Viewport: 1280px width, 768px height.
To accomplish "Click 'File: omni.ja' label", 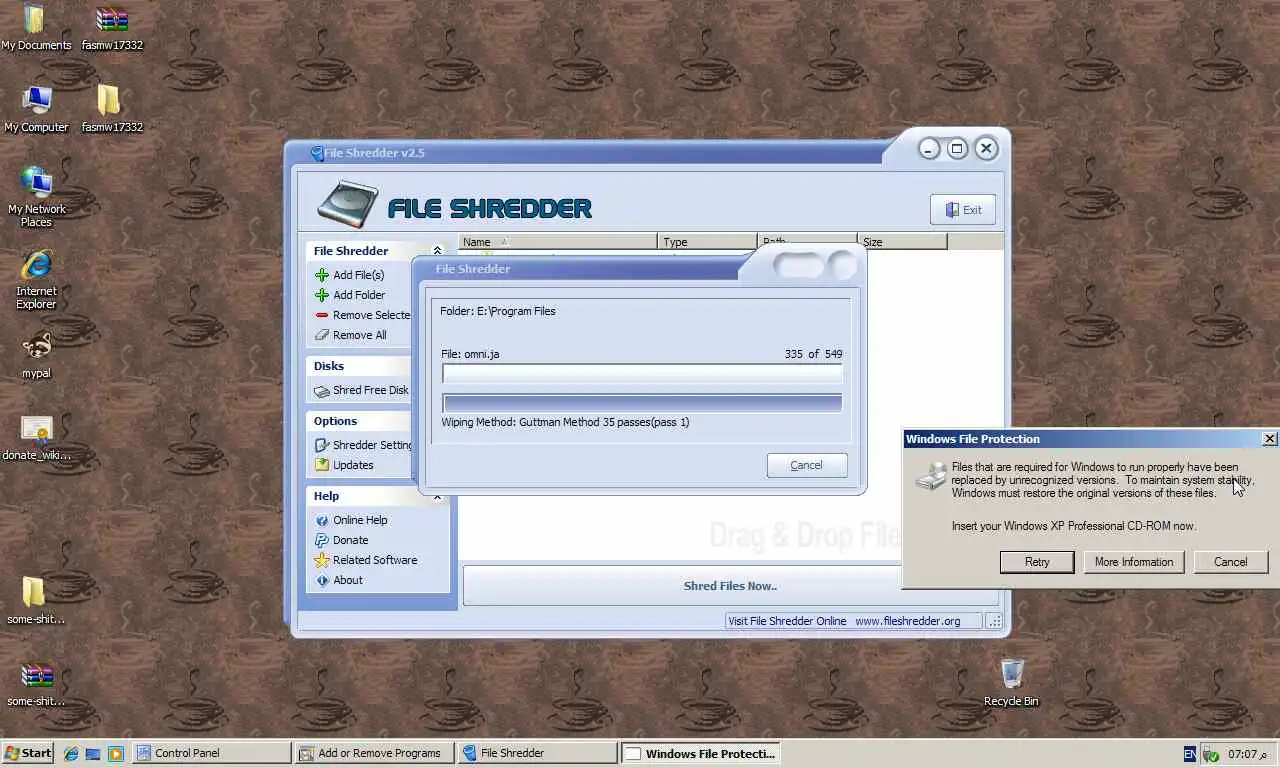I will (x=470, y=354).
